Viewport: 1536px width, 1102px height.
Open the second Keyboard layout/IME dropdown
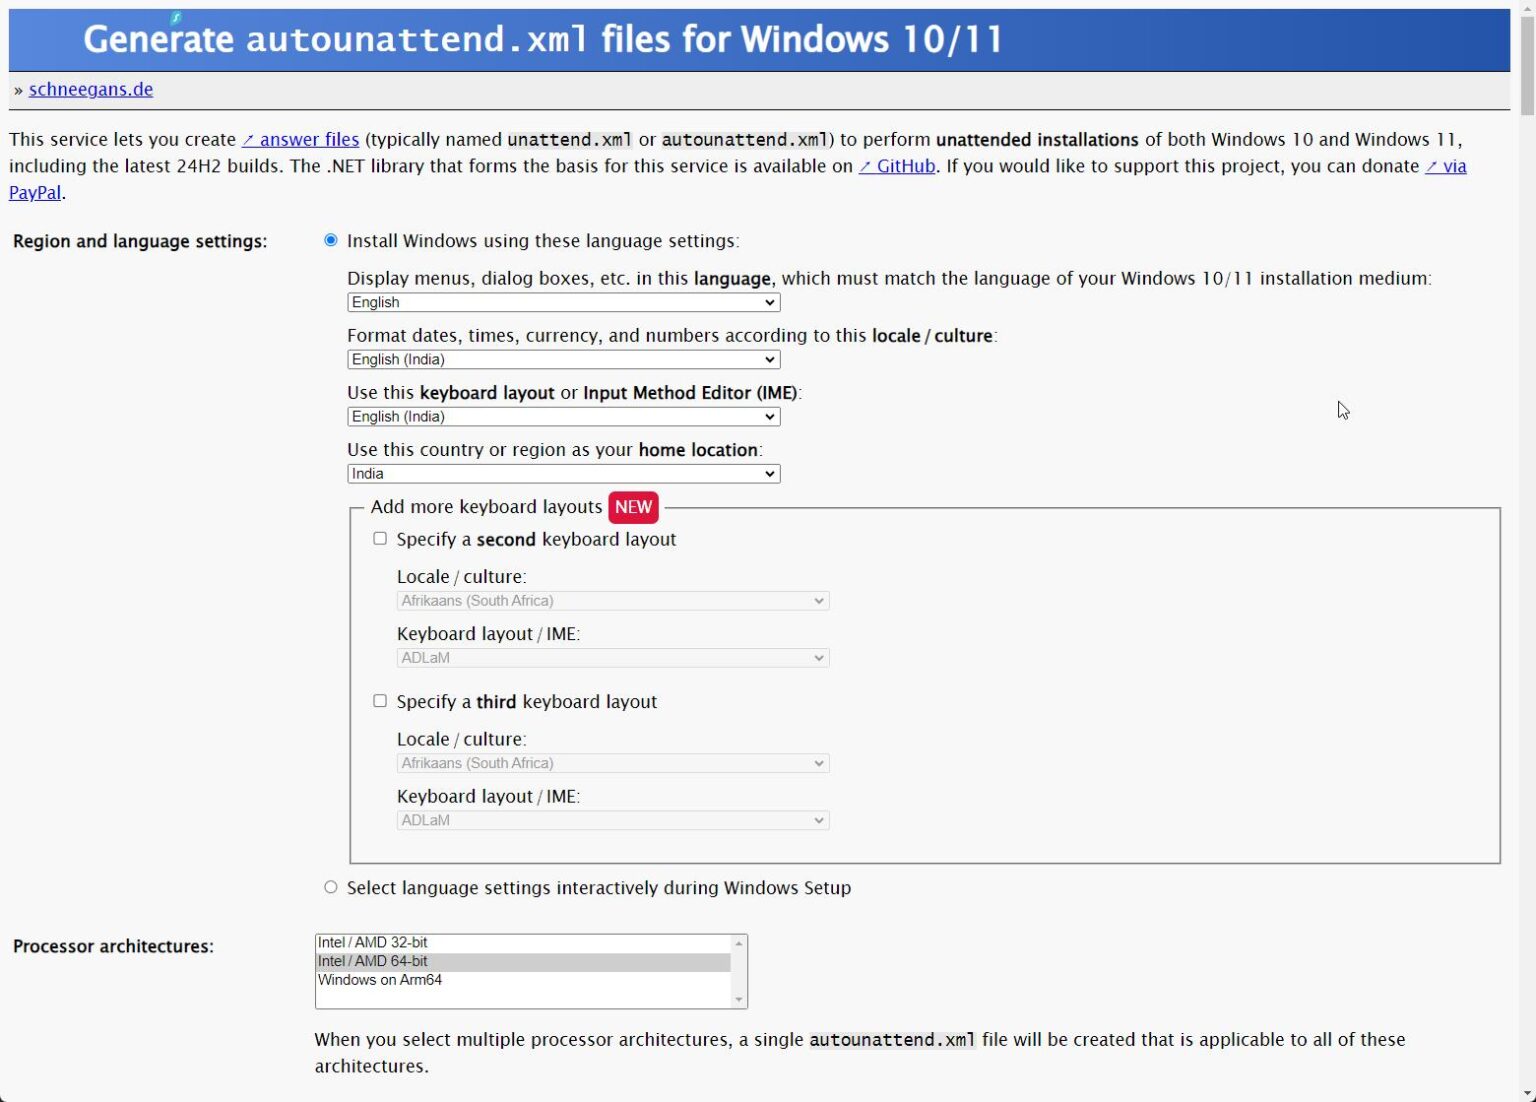pyautogui.click(x=612, y=657)
